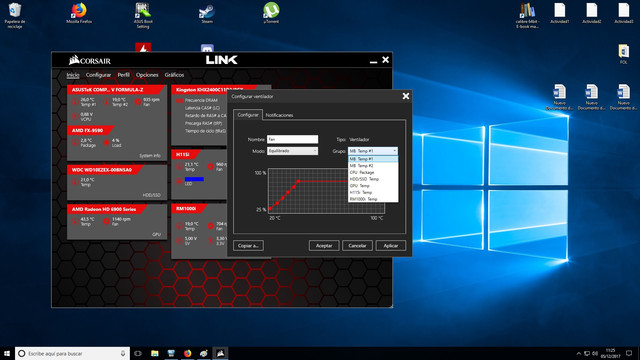
Task: Click the Cancelar button
Action: coord(357,246)
